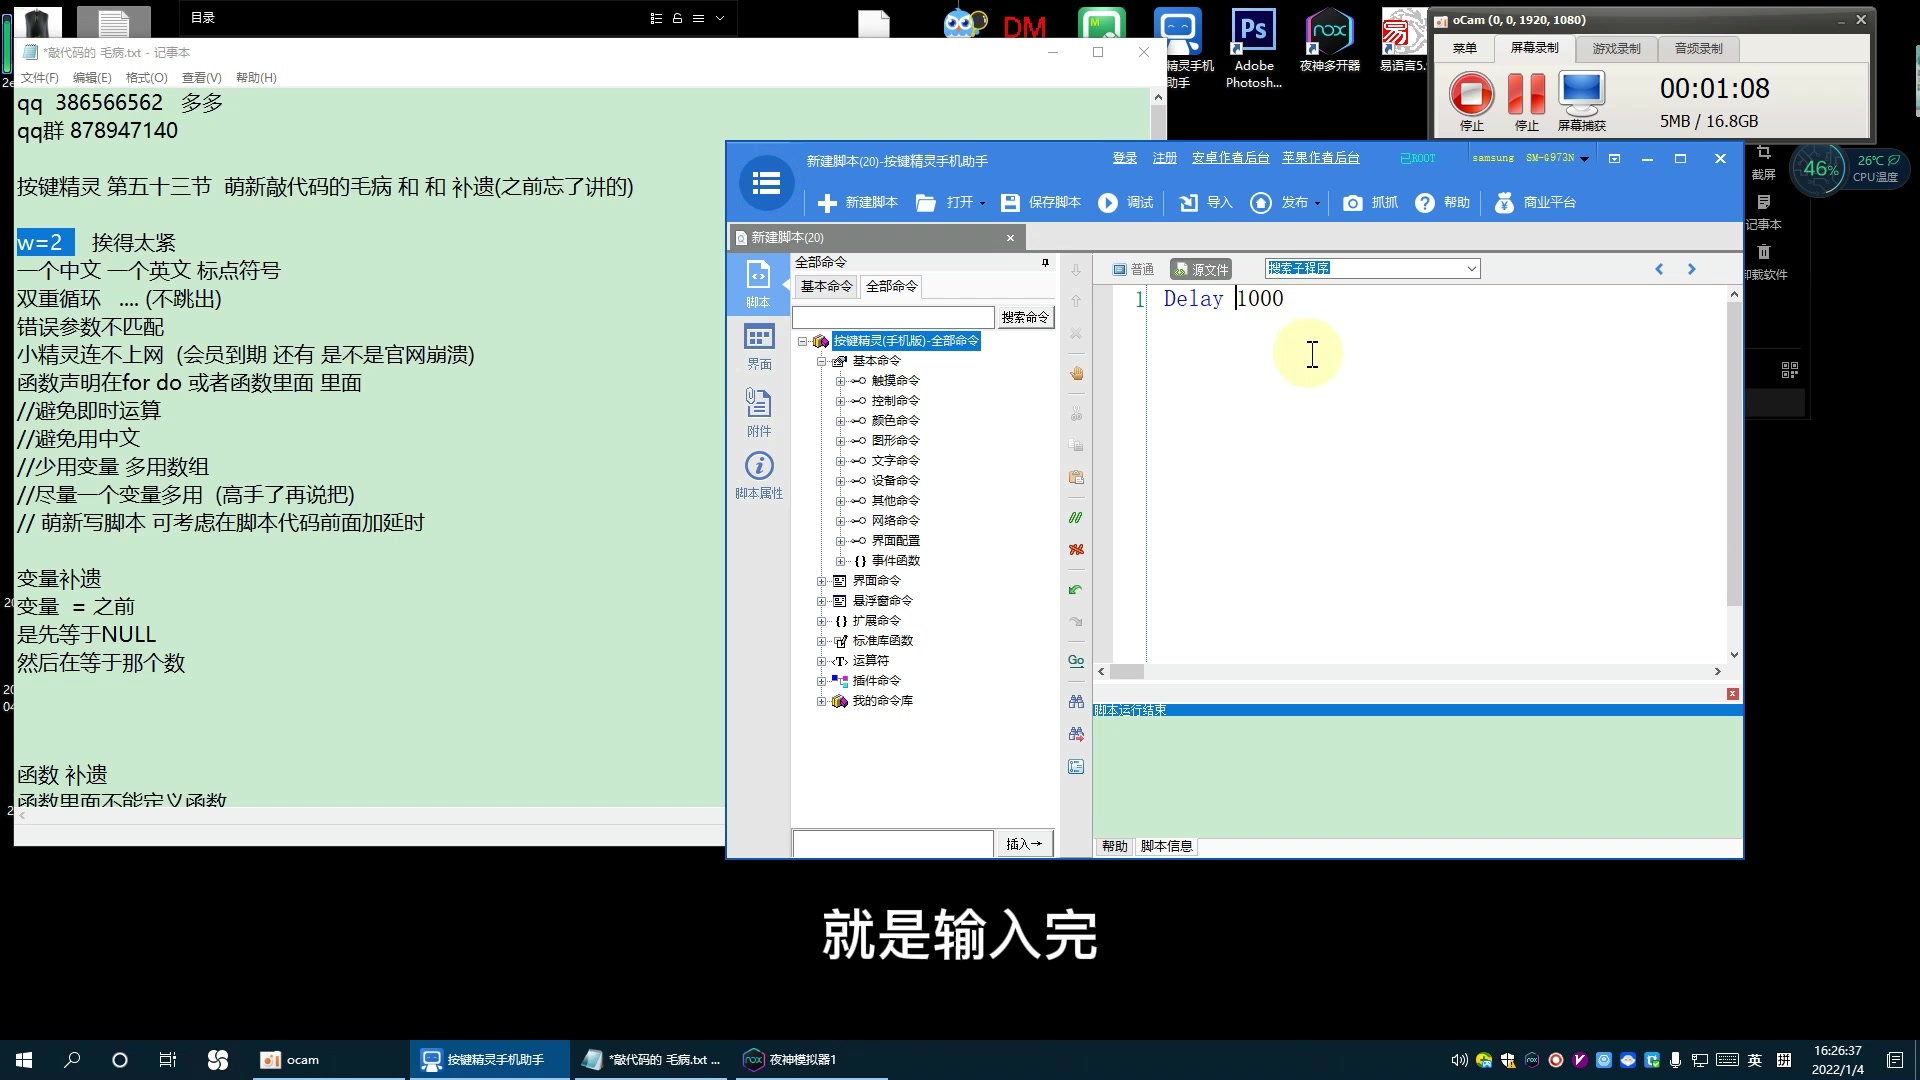Click the binoculars find icon
Viewport: 1920px width, 1080px height.
[1076, 702]
